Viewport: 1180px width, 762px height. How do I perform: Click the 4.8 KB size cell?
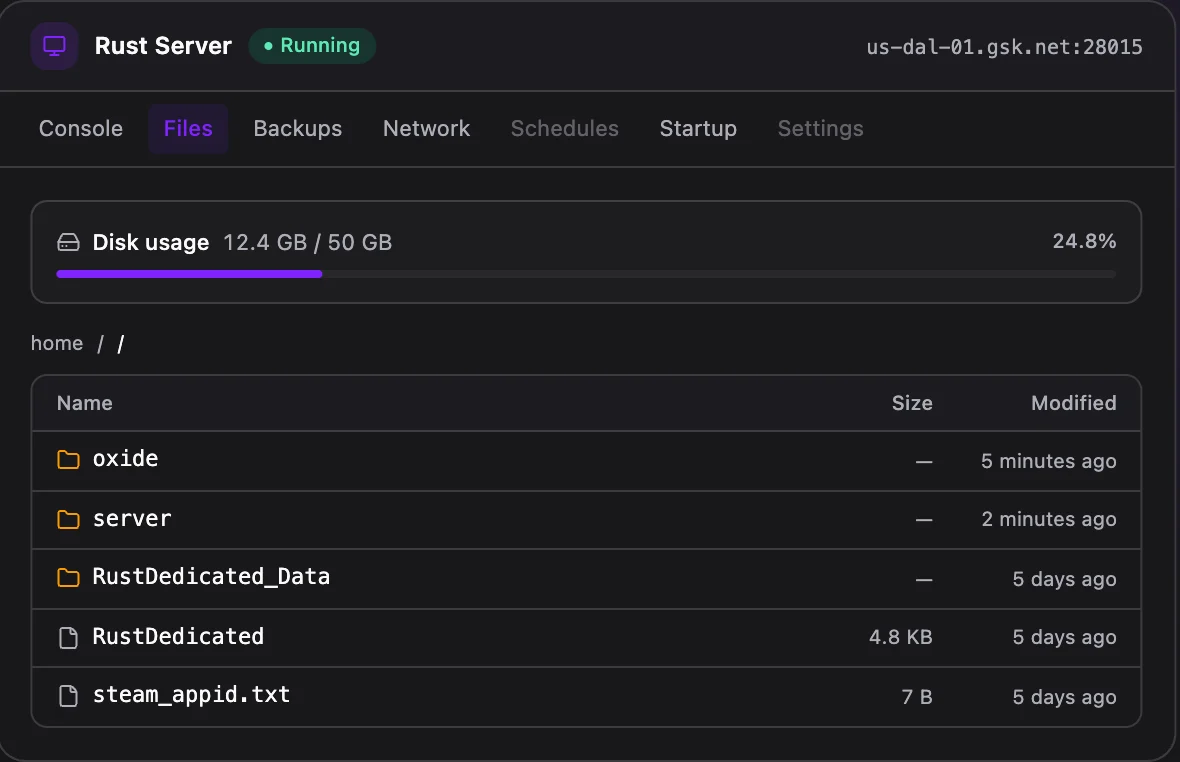(x=901, y=637)
